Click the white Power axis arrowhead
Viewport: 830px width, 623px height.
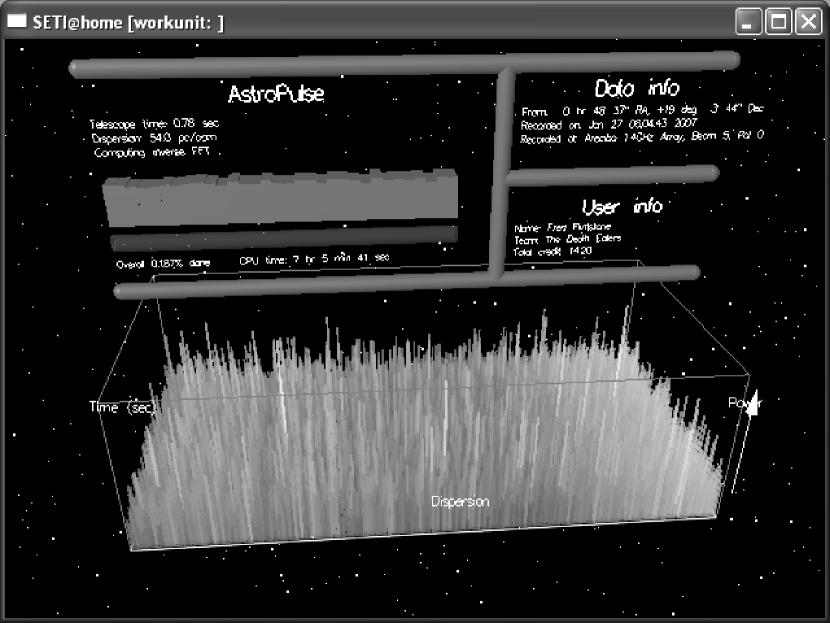(x=755, y=402)
